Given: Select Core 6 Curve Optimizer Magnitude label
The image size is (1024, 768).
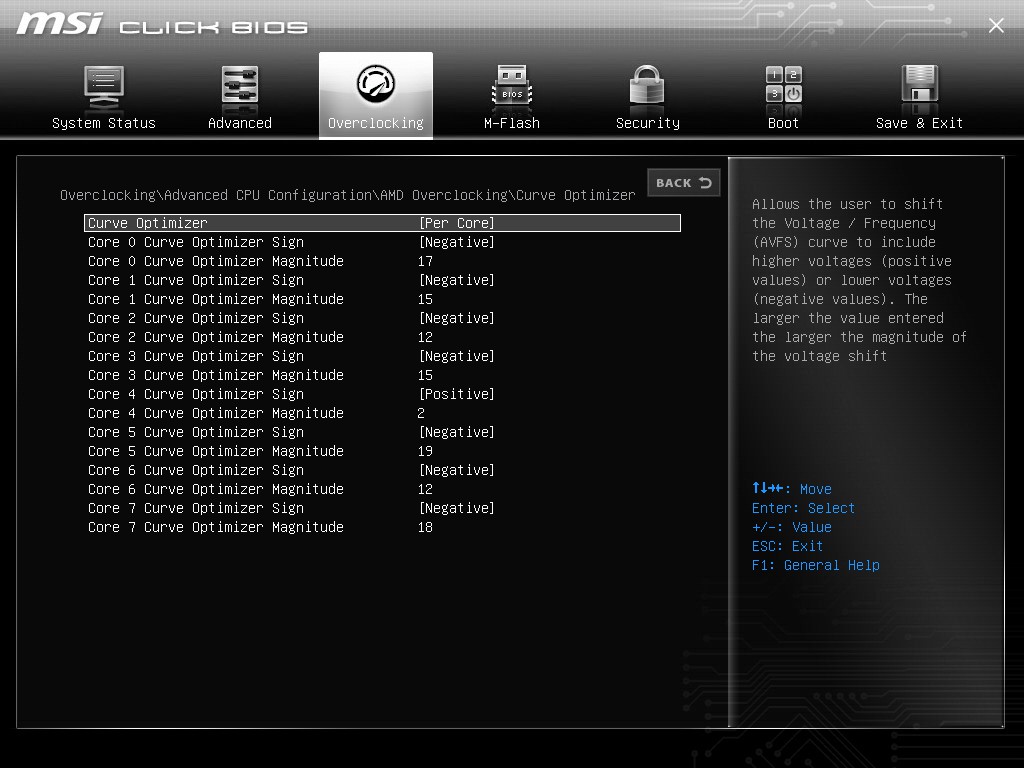Looking at the screenshot, I should [x=216, y=489].
